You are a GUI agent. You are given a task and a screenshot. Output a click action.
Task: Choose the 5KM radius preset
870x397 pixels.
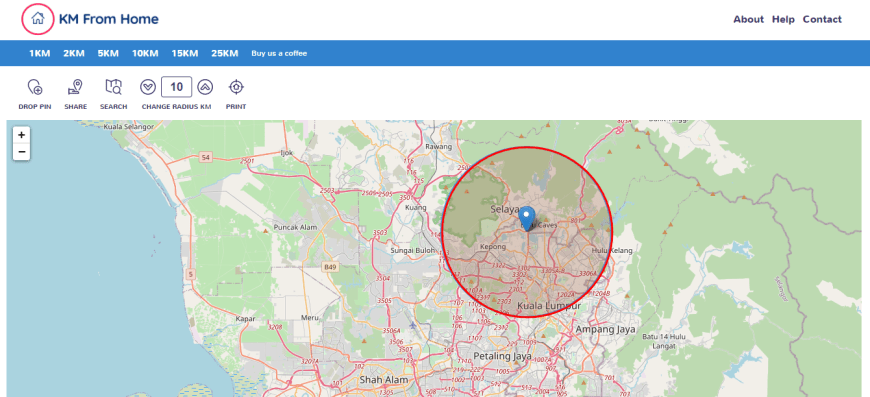108,53
